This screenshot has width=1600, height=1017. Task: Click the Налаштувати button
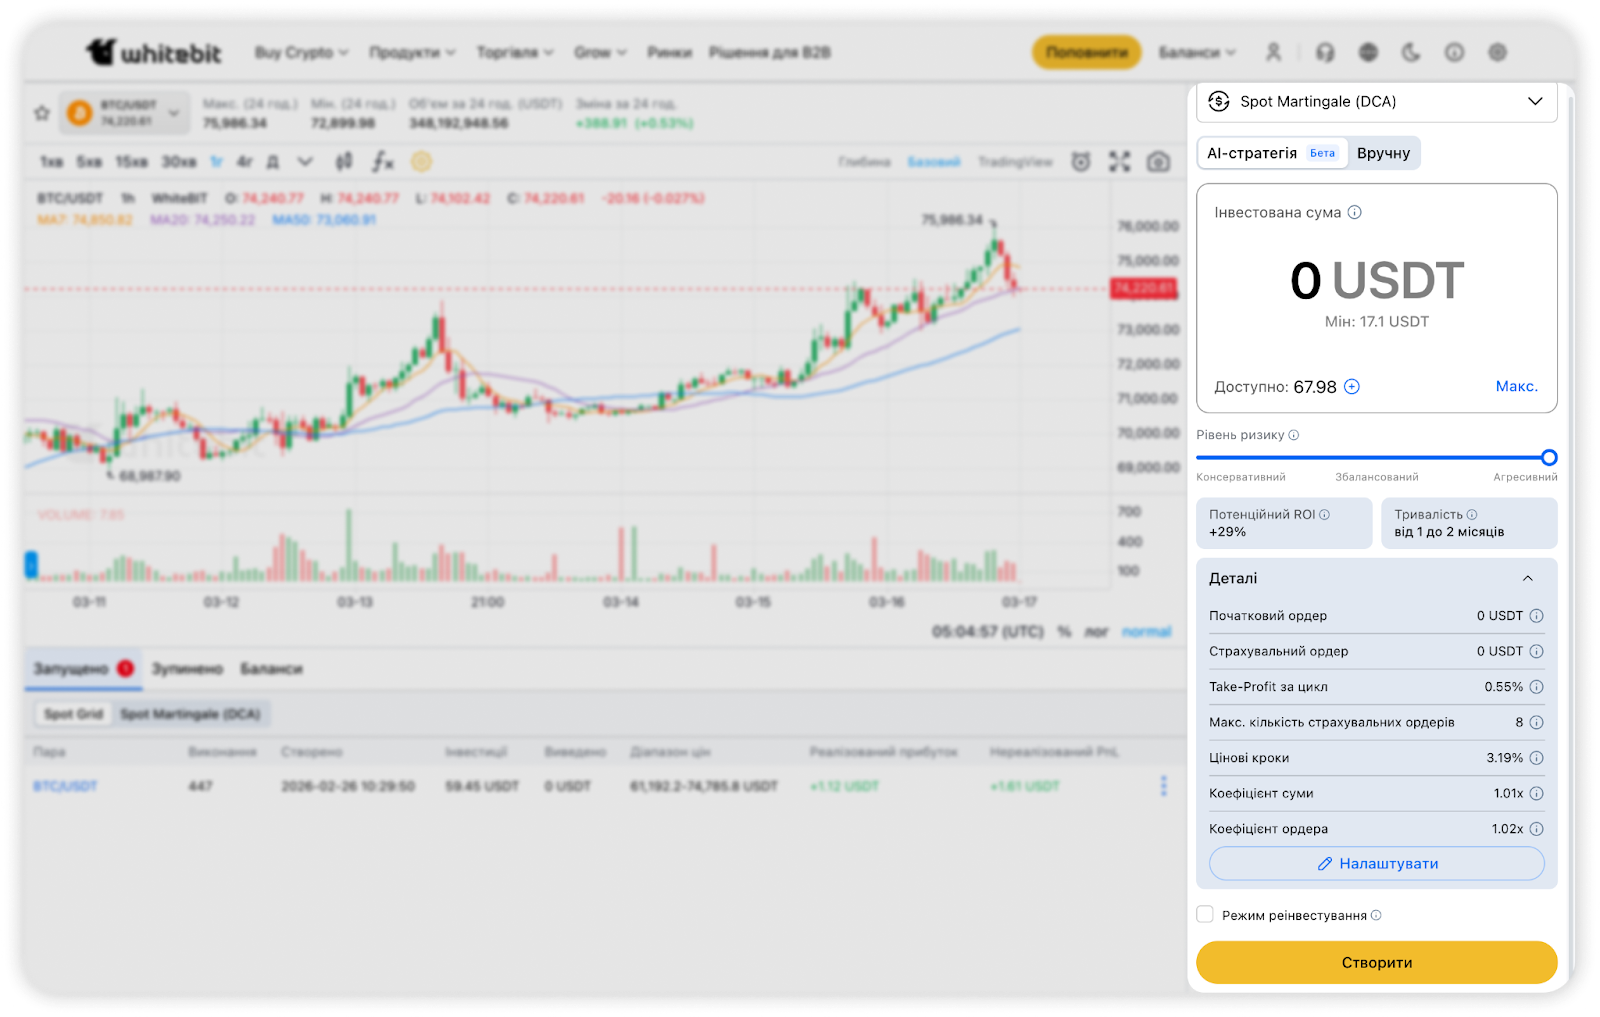[1376, 864]
